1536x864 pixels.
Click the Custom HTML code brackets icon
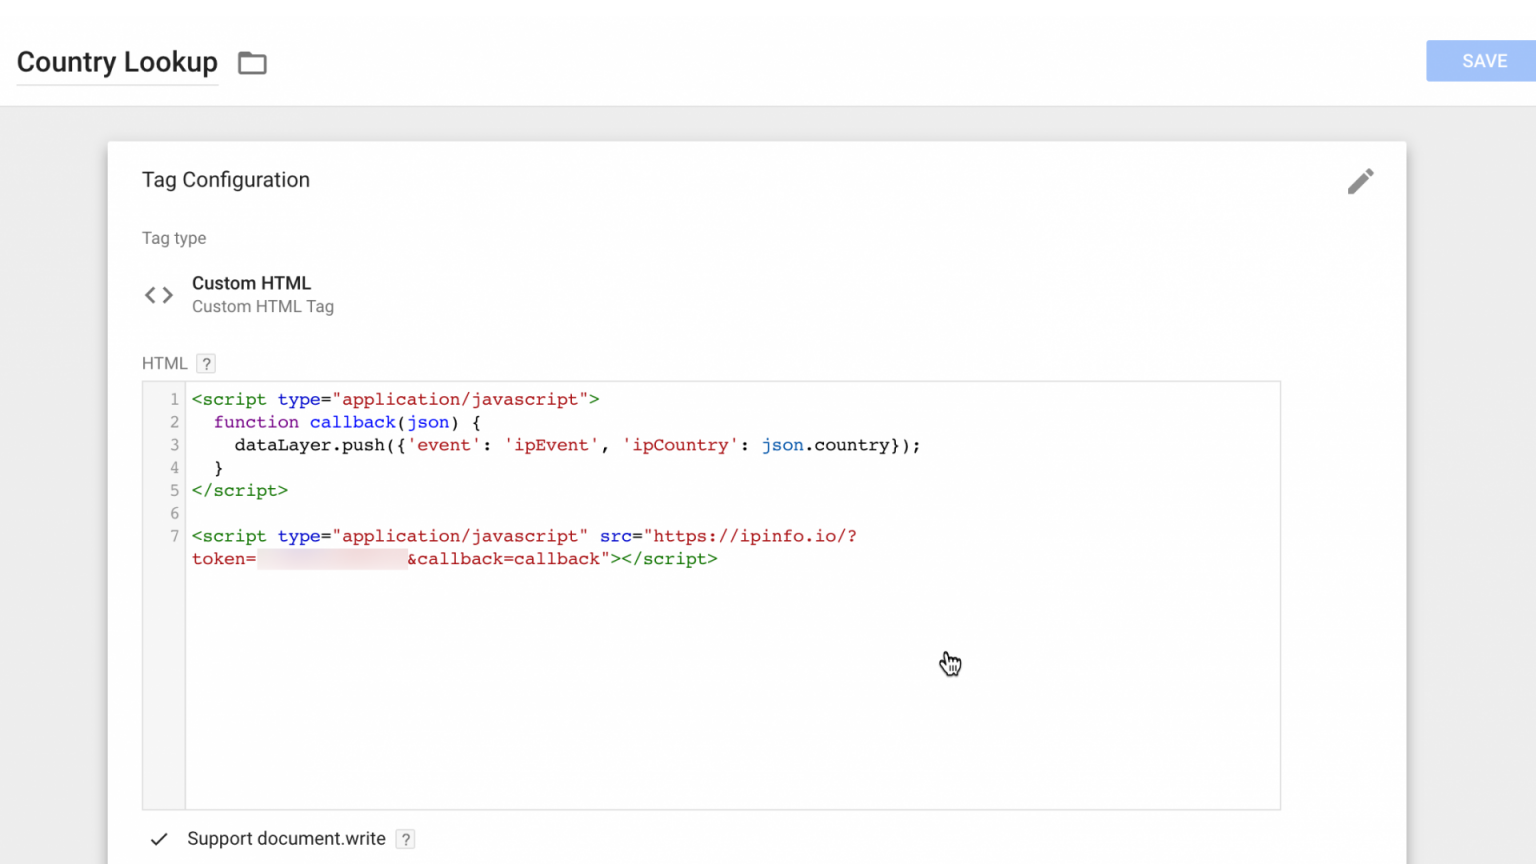159,295
